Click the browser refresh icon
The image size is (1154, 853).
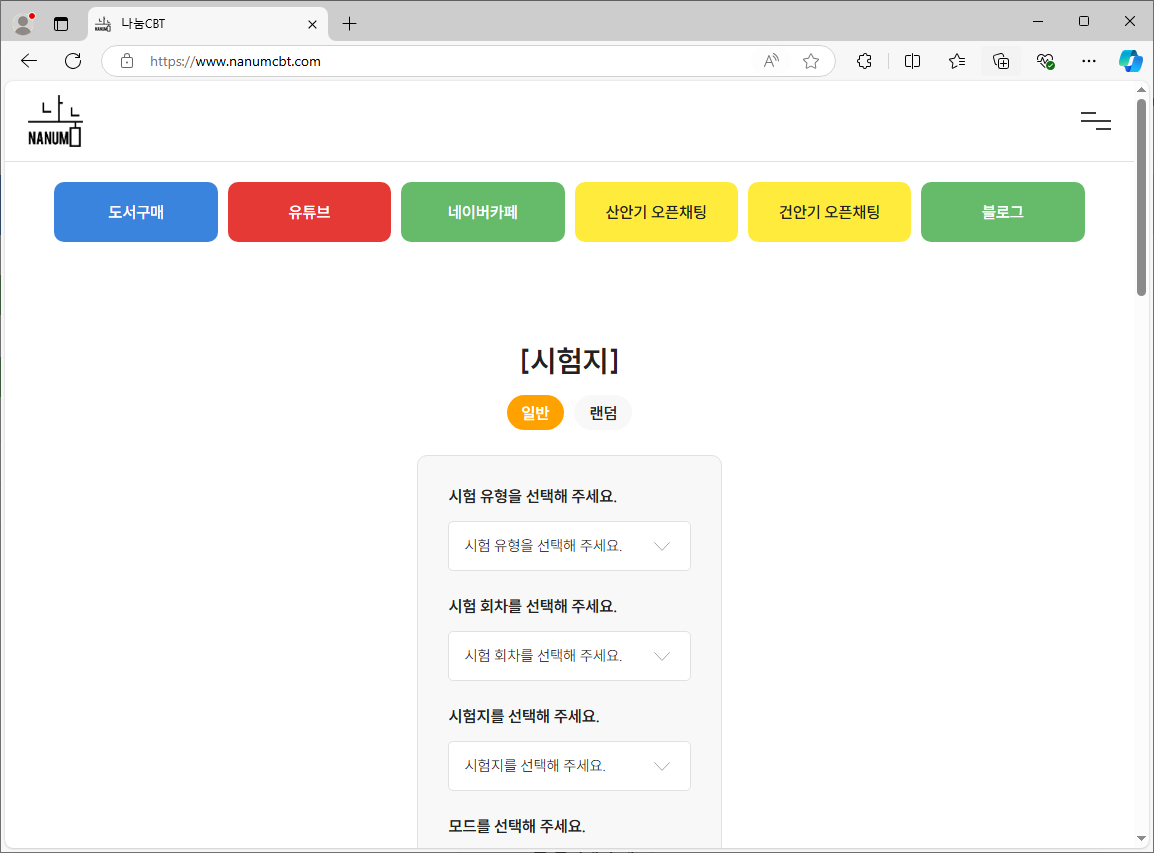point(72,61)
